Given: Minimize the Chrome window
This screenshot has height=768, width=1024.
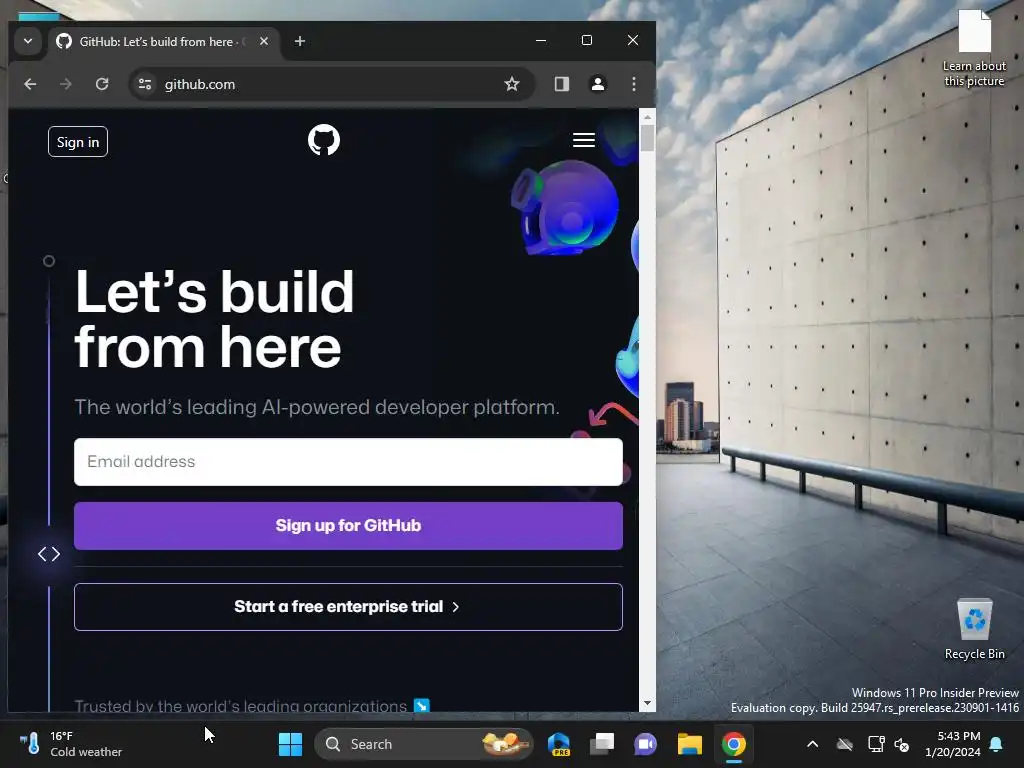Looking at the screenshot, I should [x=541, y=40].
